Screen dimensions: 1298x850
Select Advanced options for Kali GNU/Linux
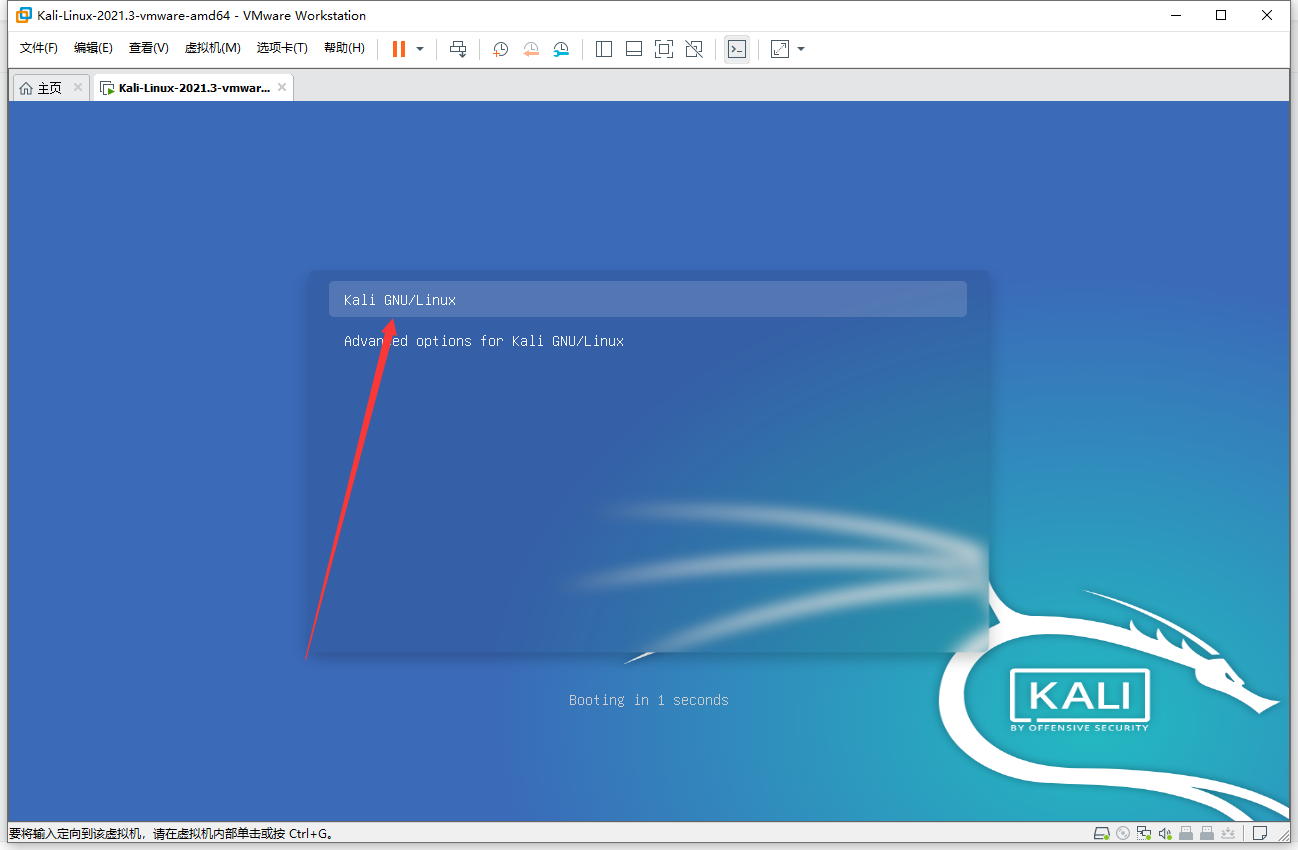(484, 341)
